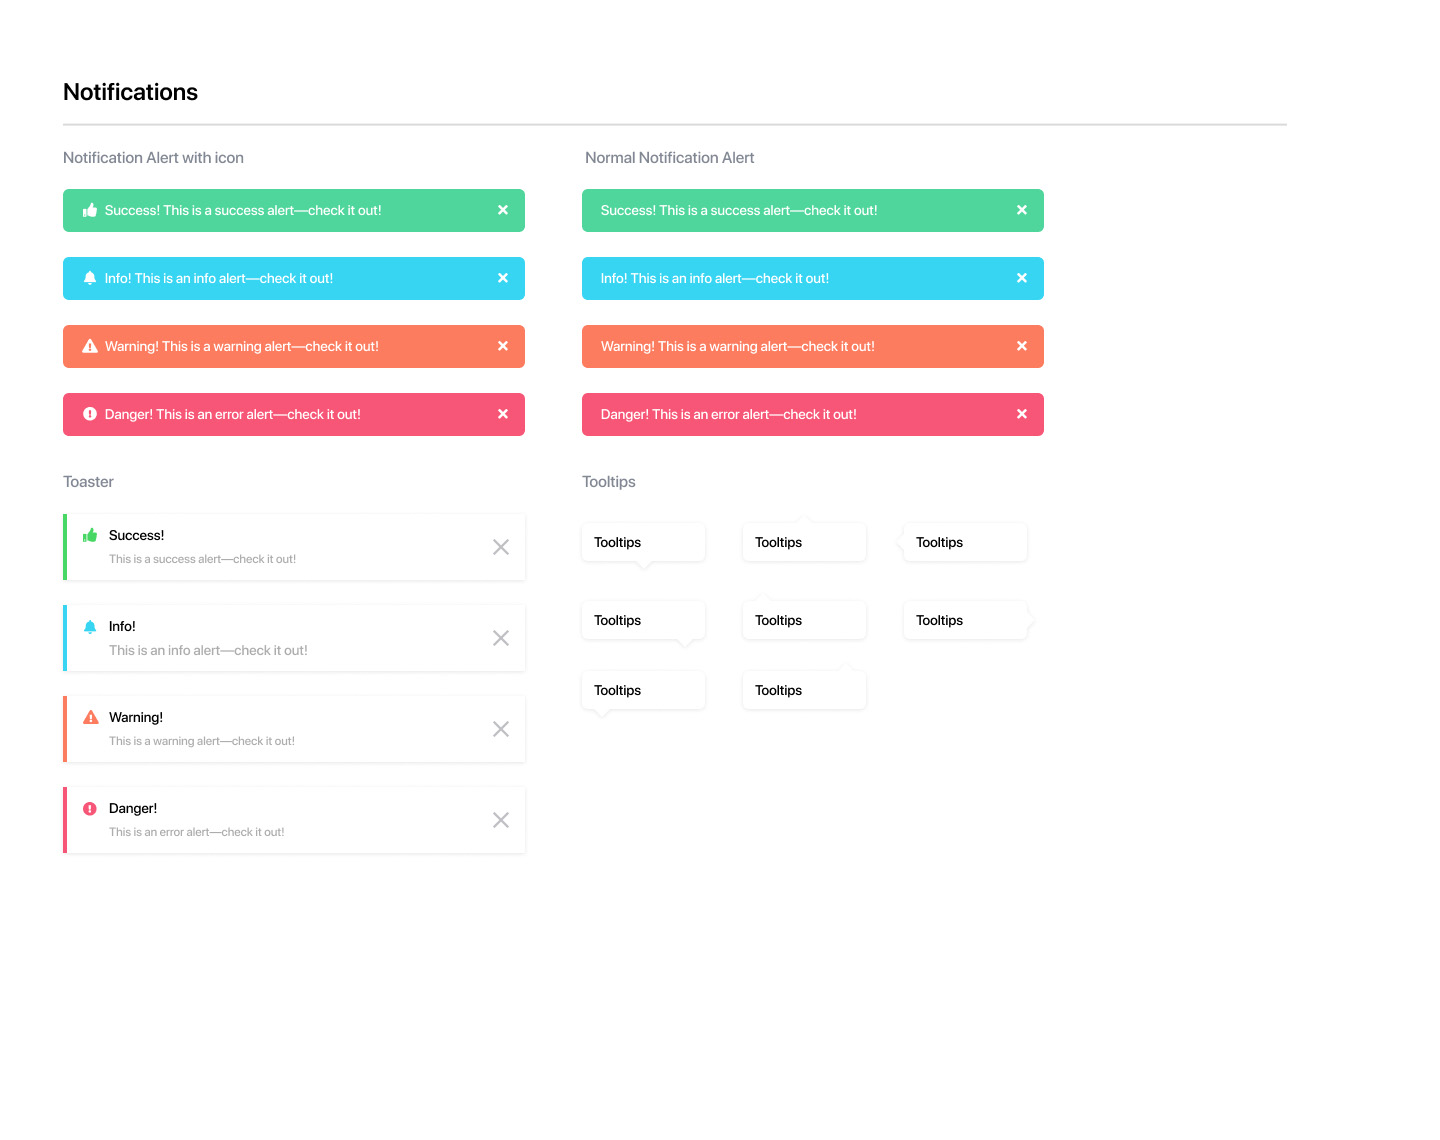Close the Info toaster
1440x1140 pixels.
501,638
